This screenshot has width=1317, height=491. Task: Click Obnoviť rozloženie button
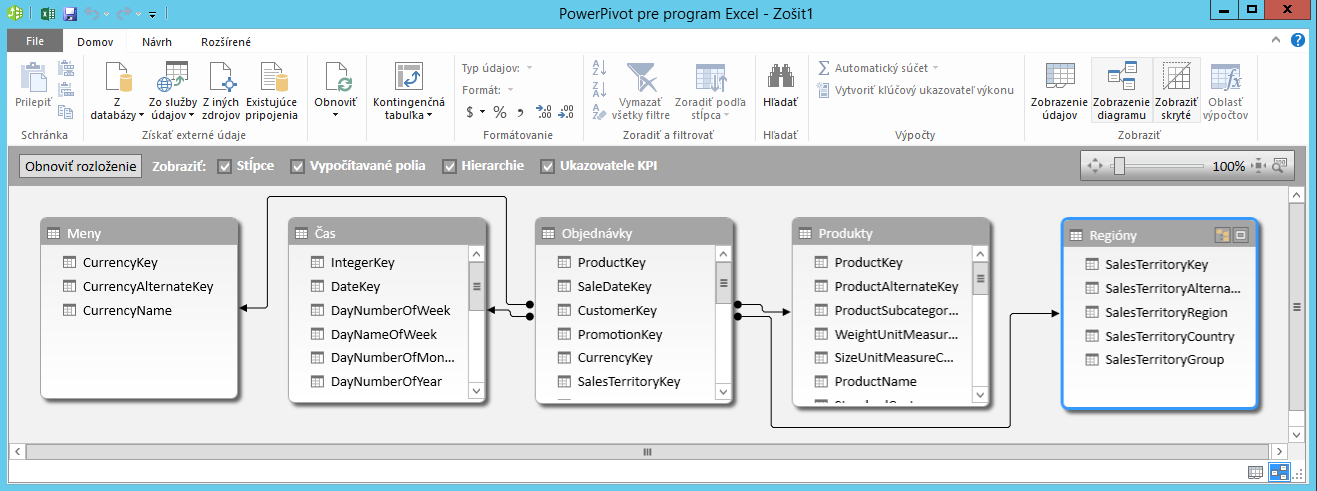80,166
